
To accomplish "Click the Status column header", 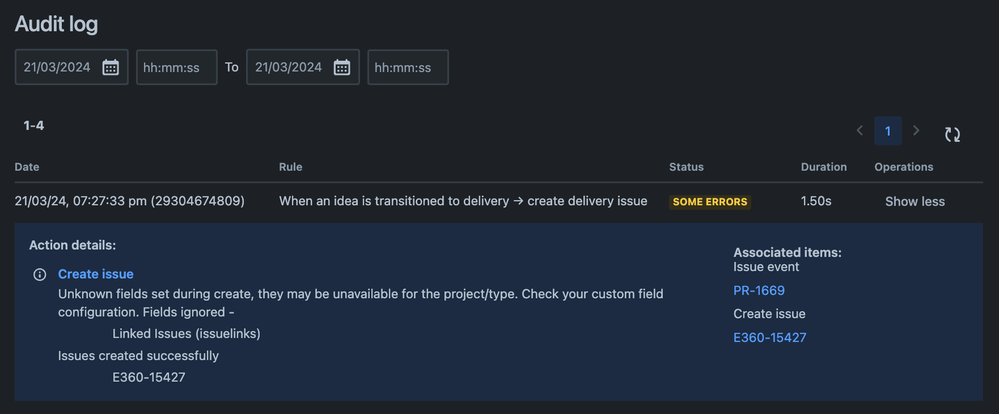I will click(686, 167).
